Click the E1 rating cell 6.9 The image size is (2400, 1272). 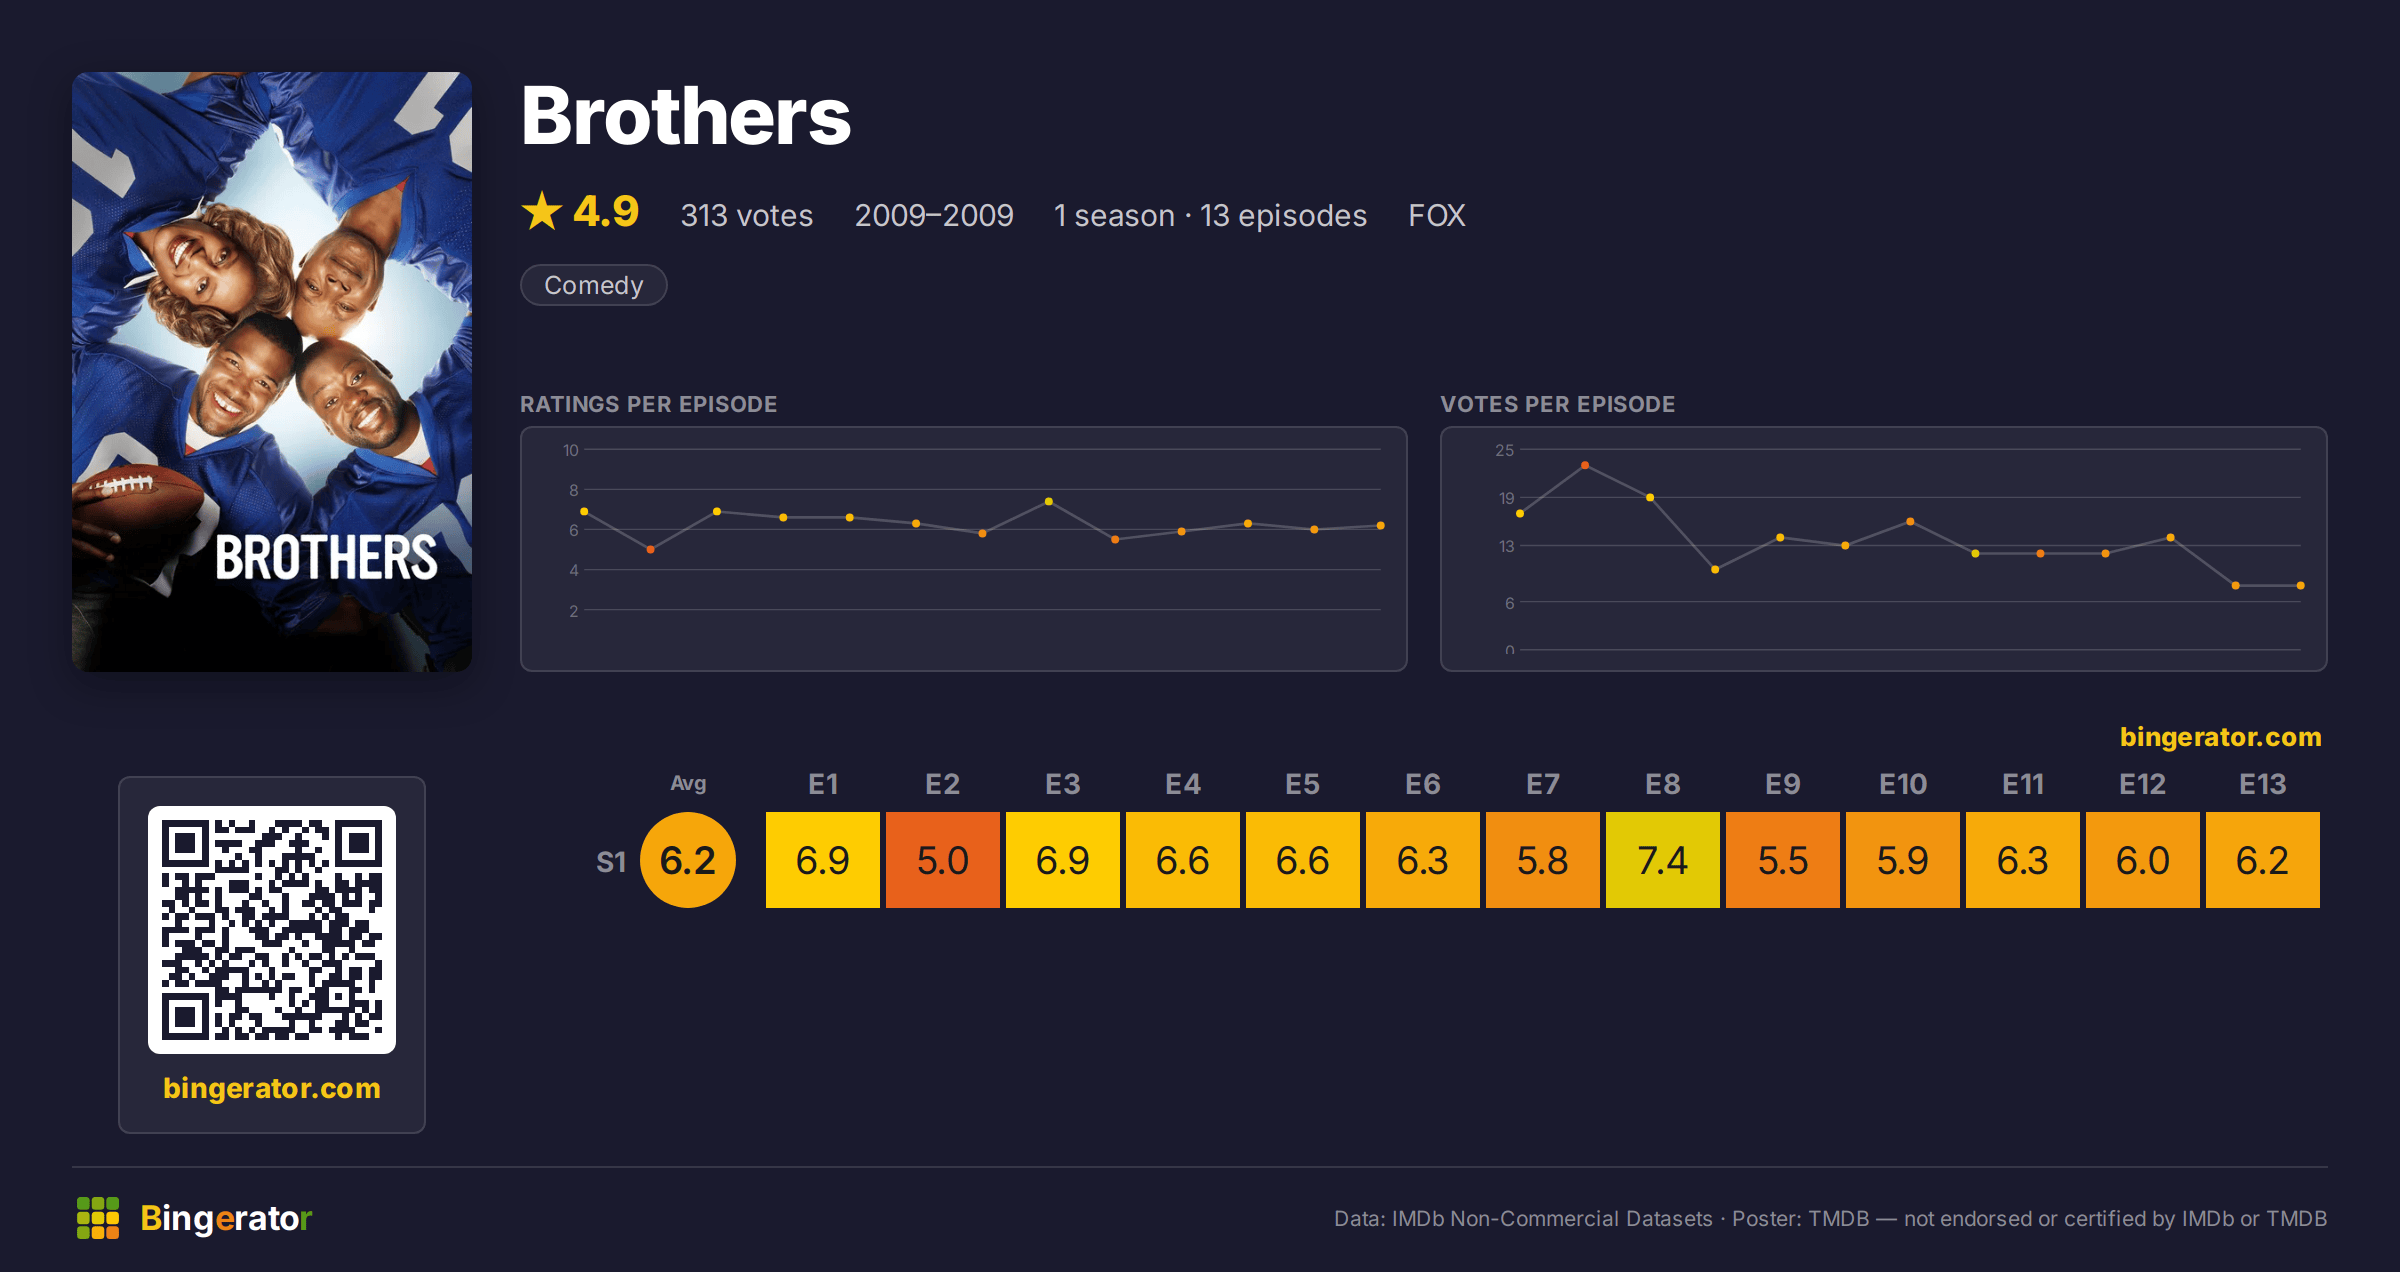[x=823, y=860]
